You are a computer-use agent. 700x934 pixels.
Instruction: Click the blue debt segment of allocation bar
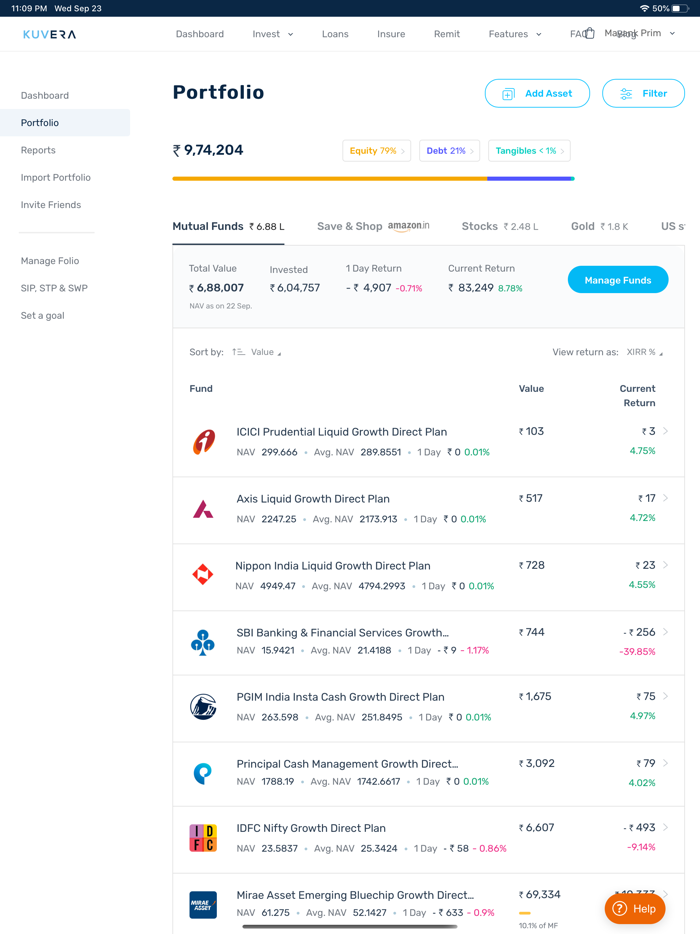[x=529, y=179]
